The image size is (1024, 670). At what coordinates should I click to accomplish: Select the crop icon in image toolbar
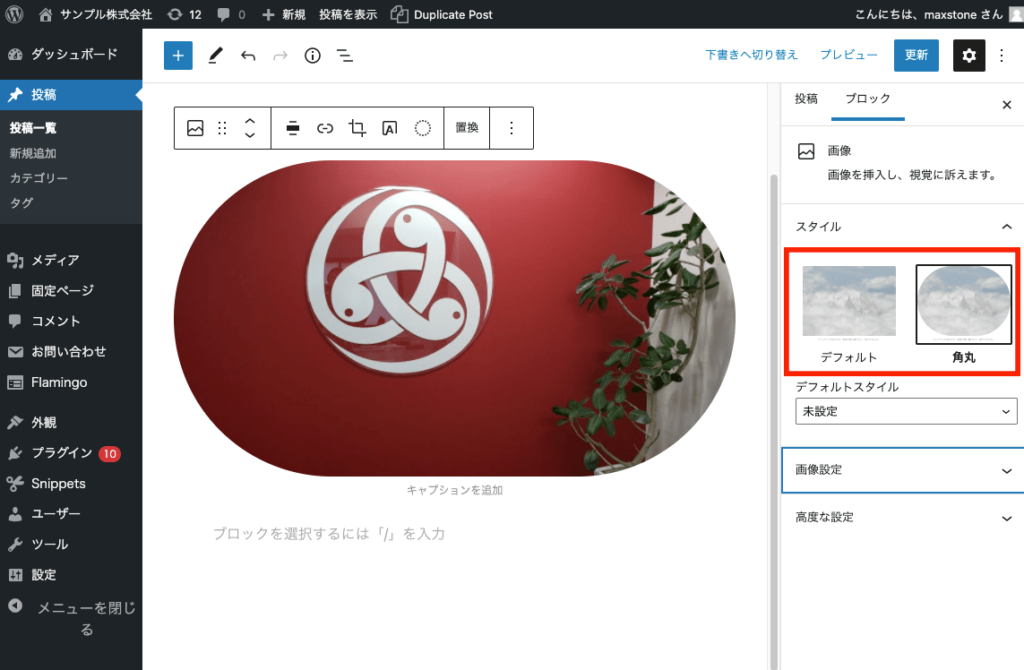click(x=356, y=128)
